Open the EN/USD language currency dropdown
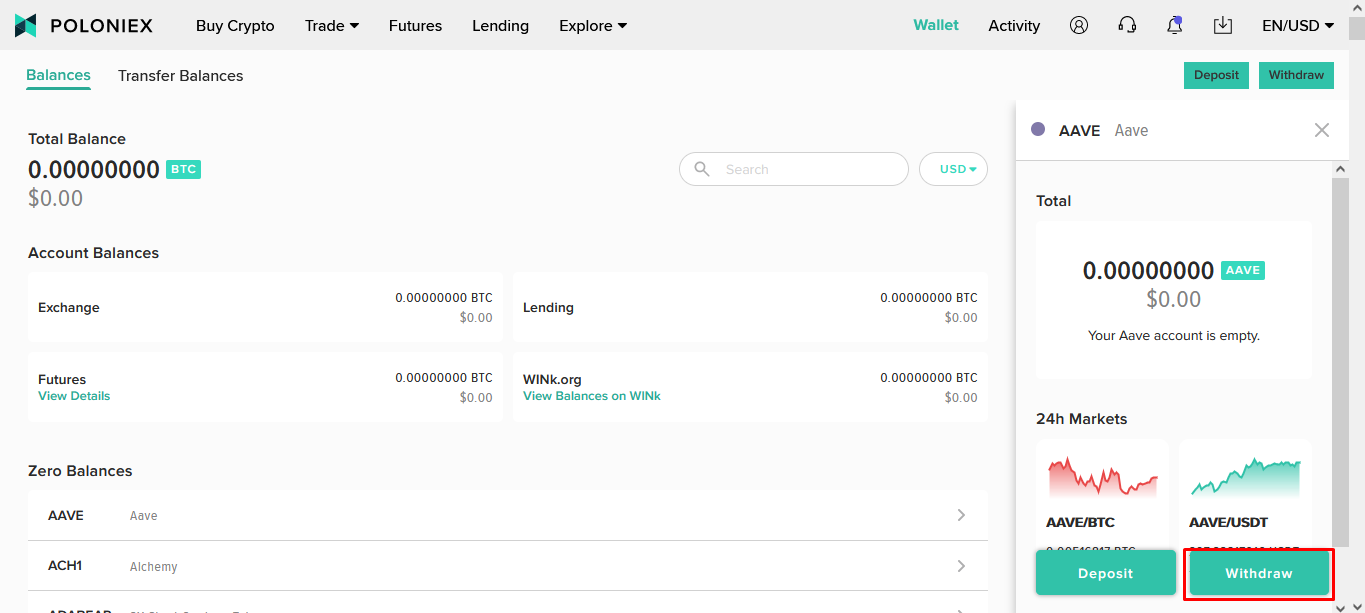This screenshot has height=613, width=1365. [x=1298, y=25]
